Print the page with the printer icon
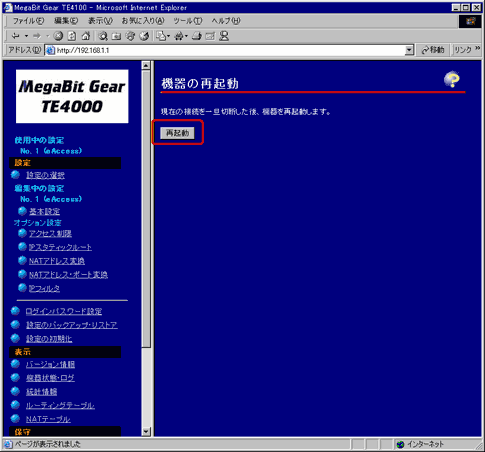 tap(197, 36)
